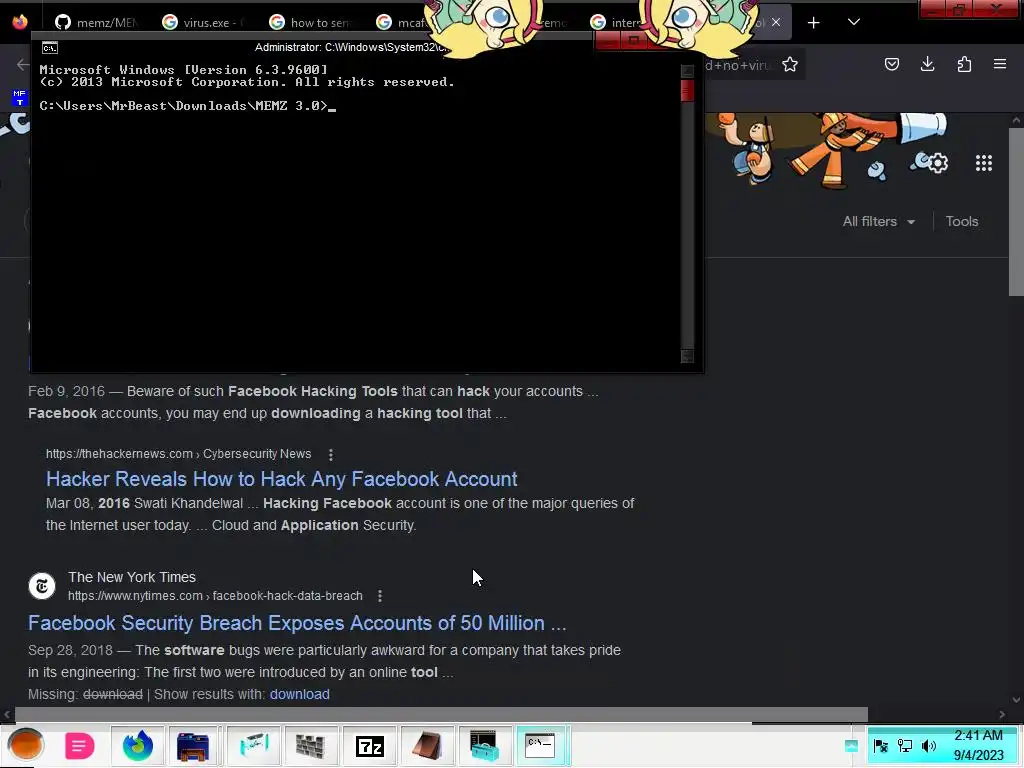This screenshot has height=768, width=1024.
Task: Click the New York Times source name
Action: pos(132,577)
